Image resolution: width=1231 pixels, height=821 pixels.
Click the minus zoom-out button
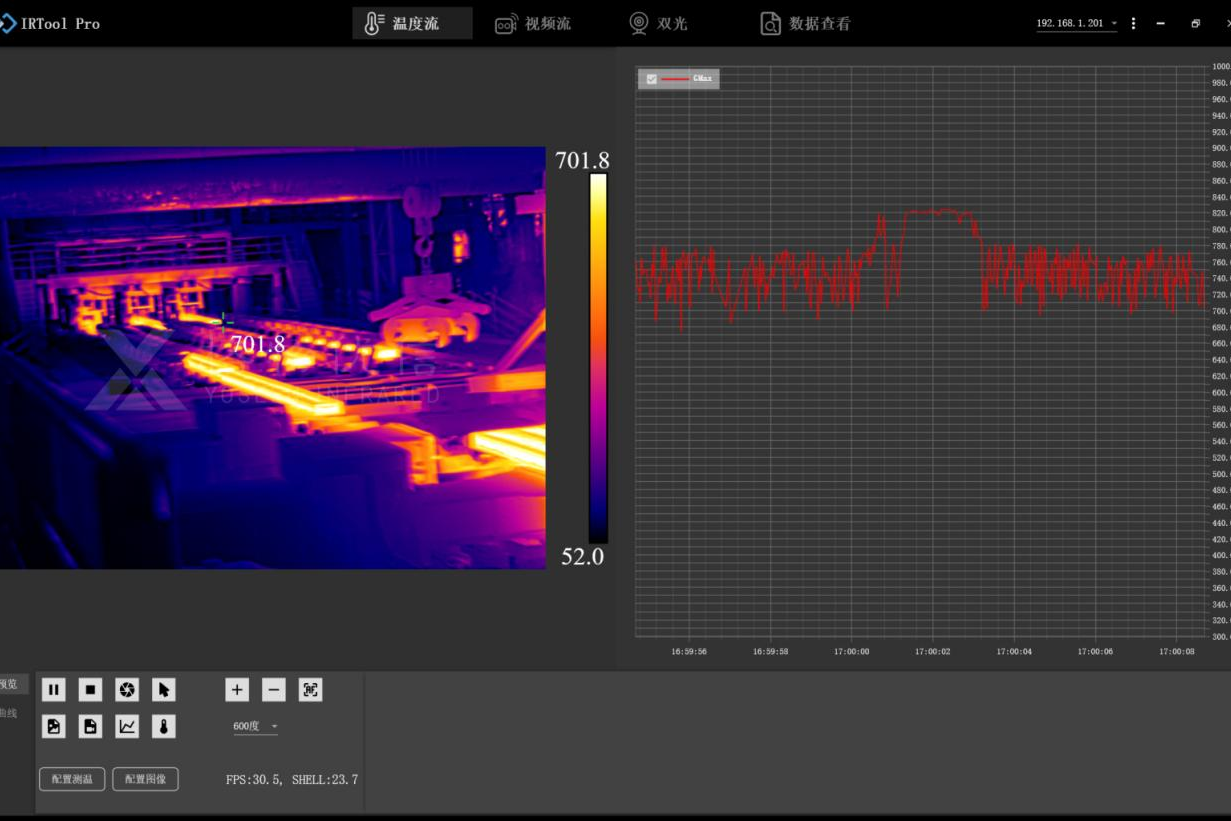(274, 690)
